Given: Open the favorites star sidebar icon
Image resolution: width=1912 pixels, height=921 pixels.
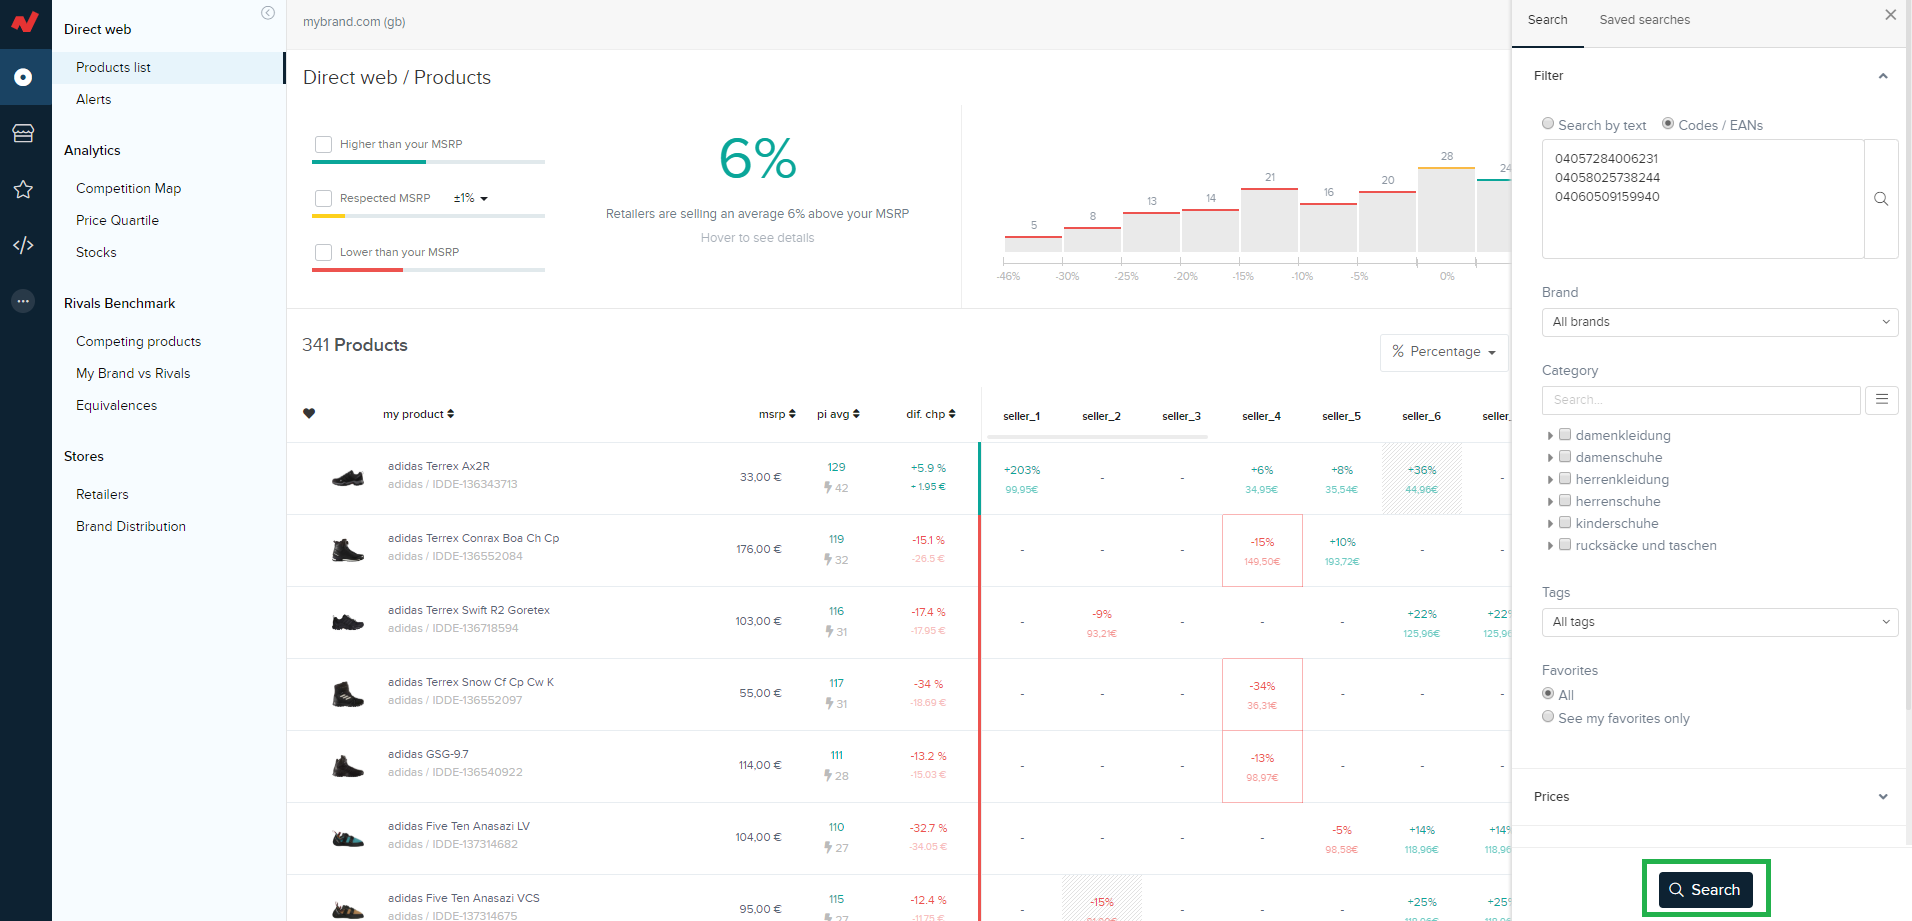Looking at the screenshot, I should [23, 189].
